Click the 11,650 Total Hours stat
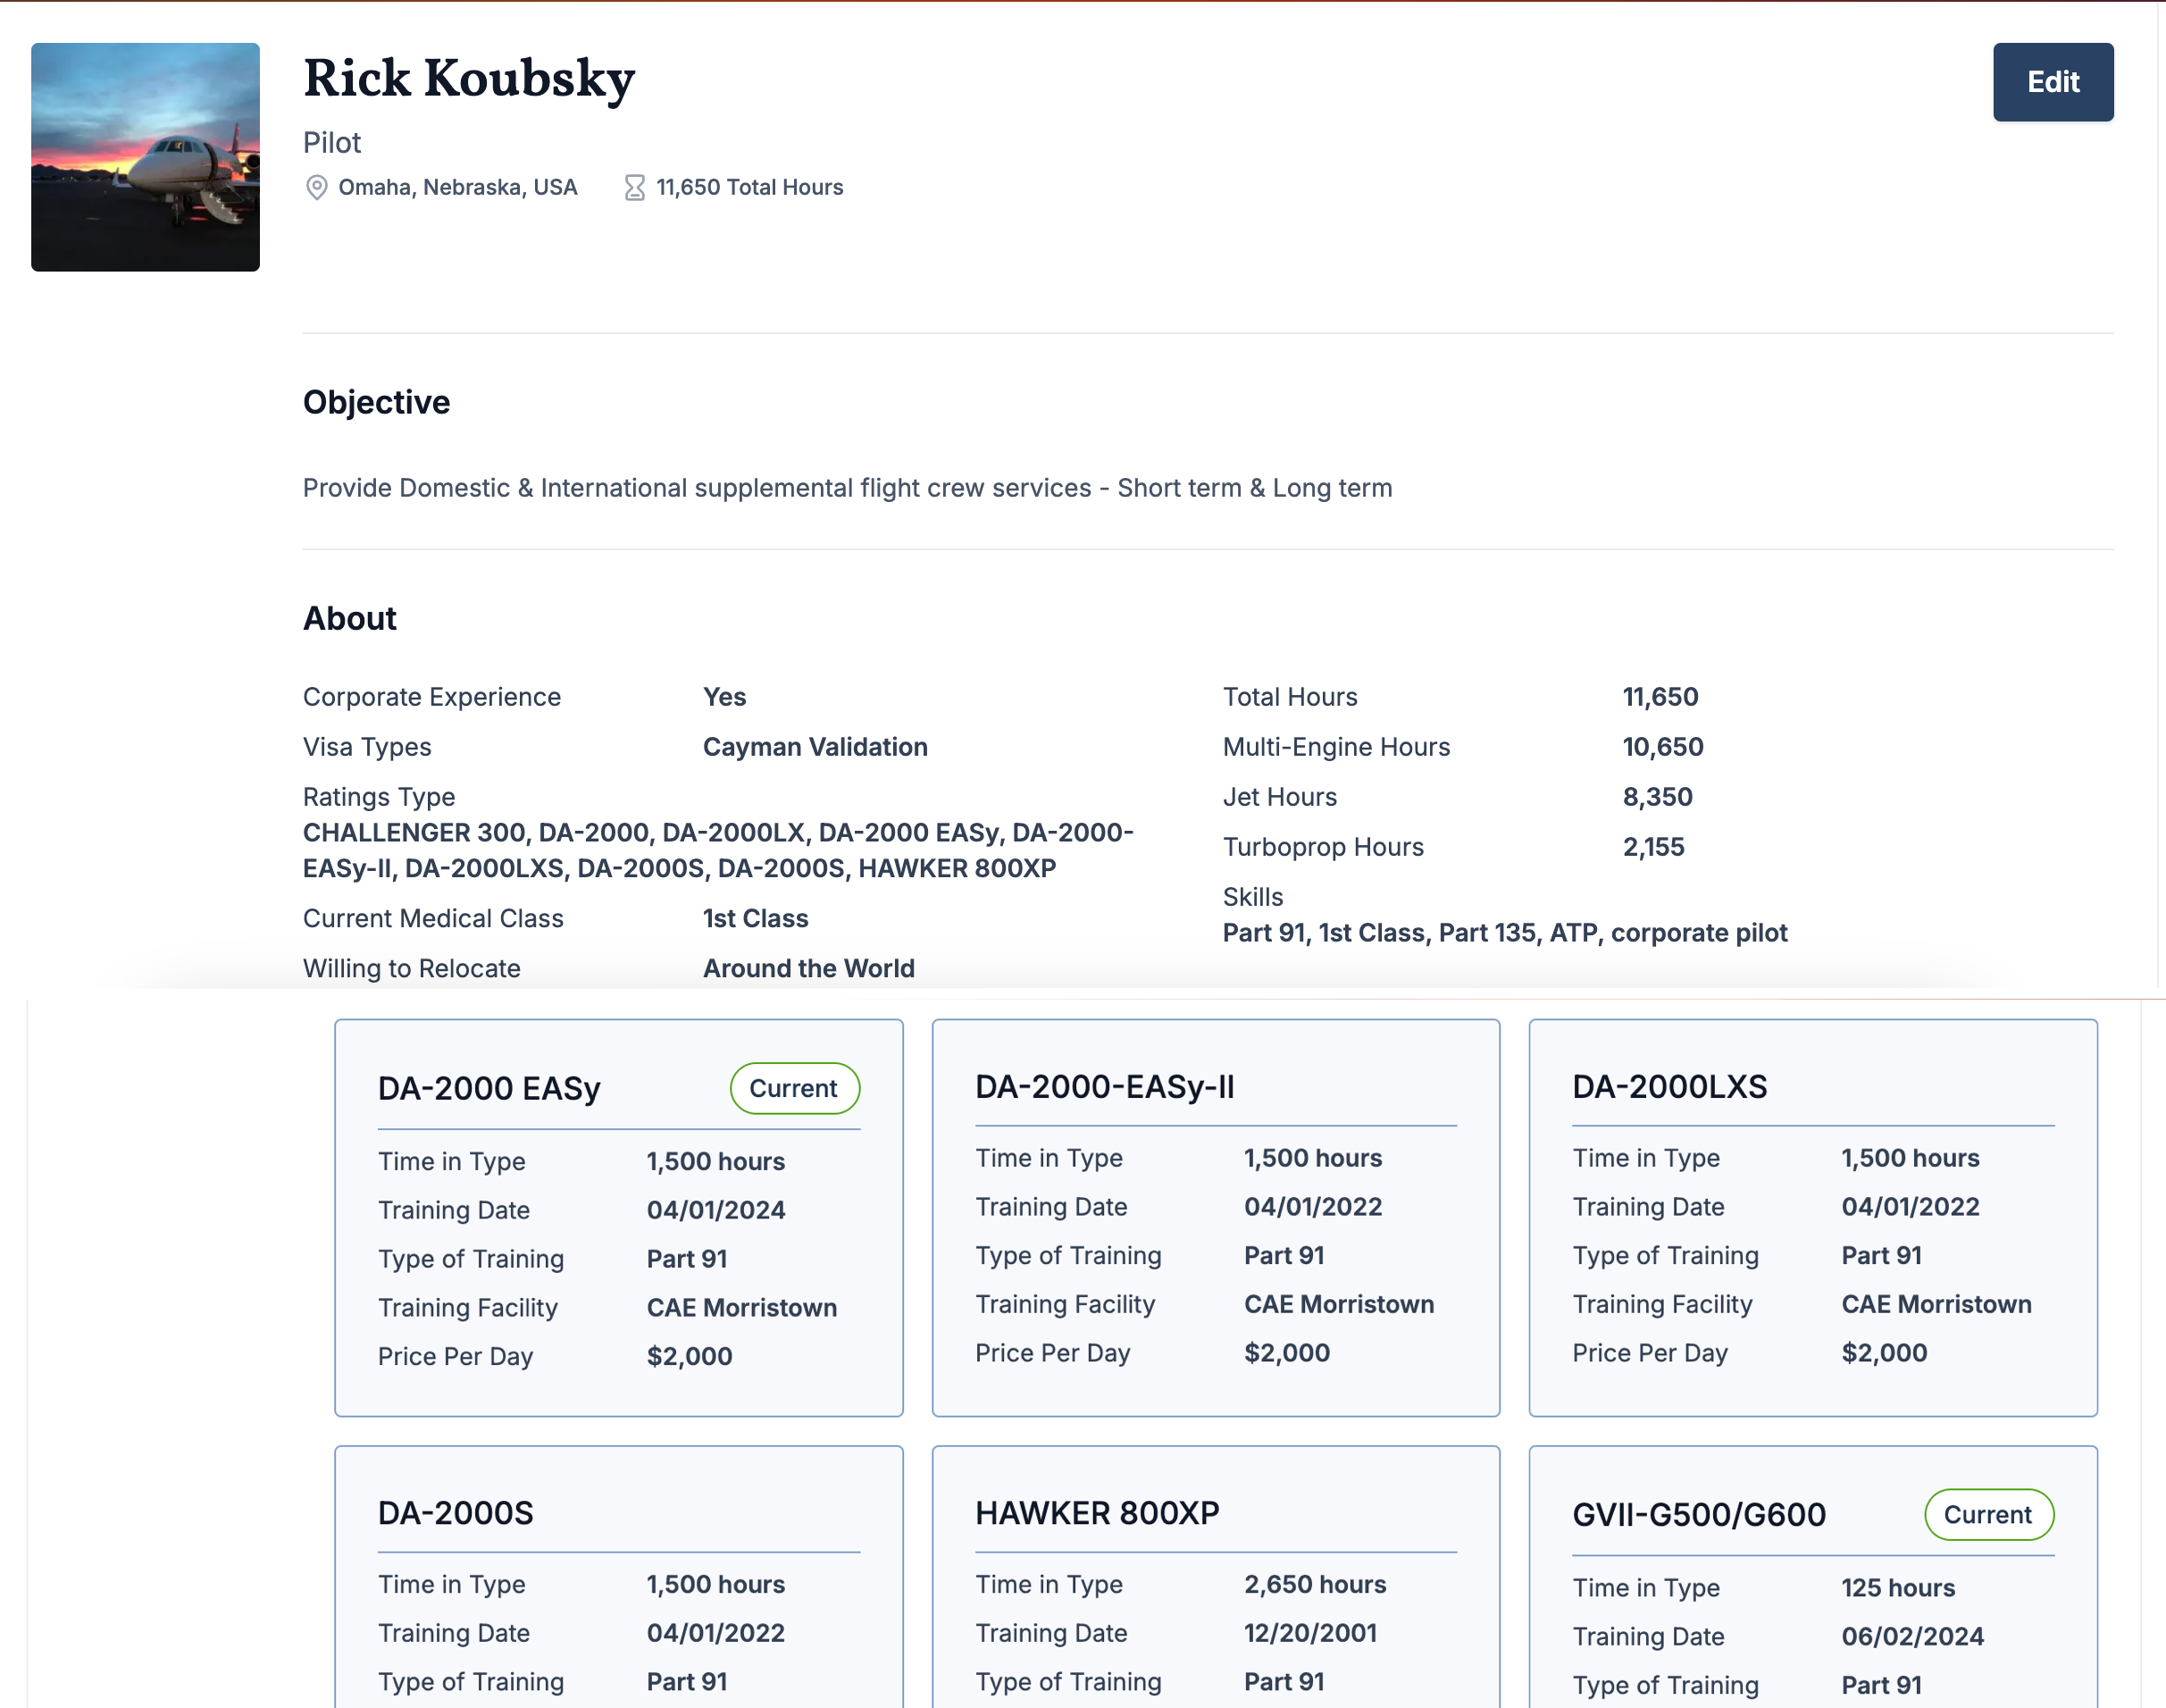Image resolution: width=2166 pixels, height=1708 pixels. (x=749, y=187)
